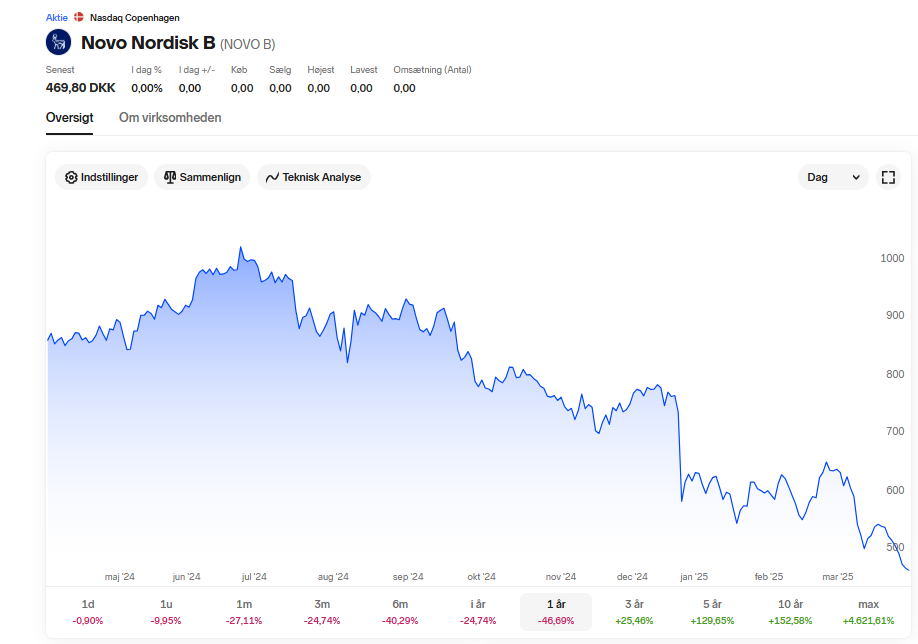Click the 469,80 DKK latest price
Viewport: 918px width, 644px height.
81,88
